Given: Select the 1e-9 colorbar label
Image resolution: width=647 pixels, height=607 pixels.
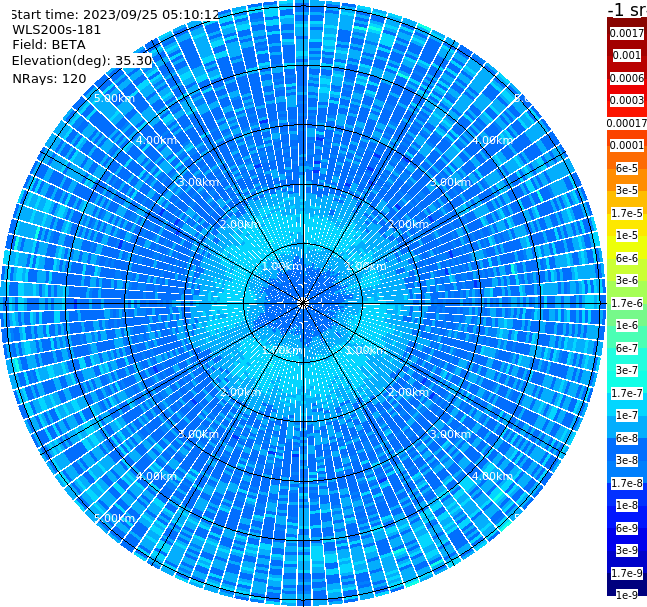Looking at the screenshot, I should [627, 595].
